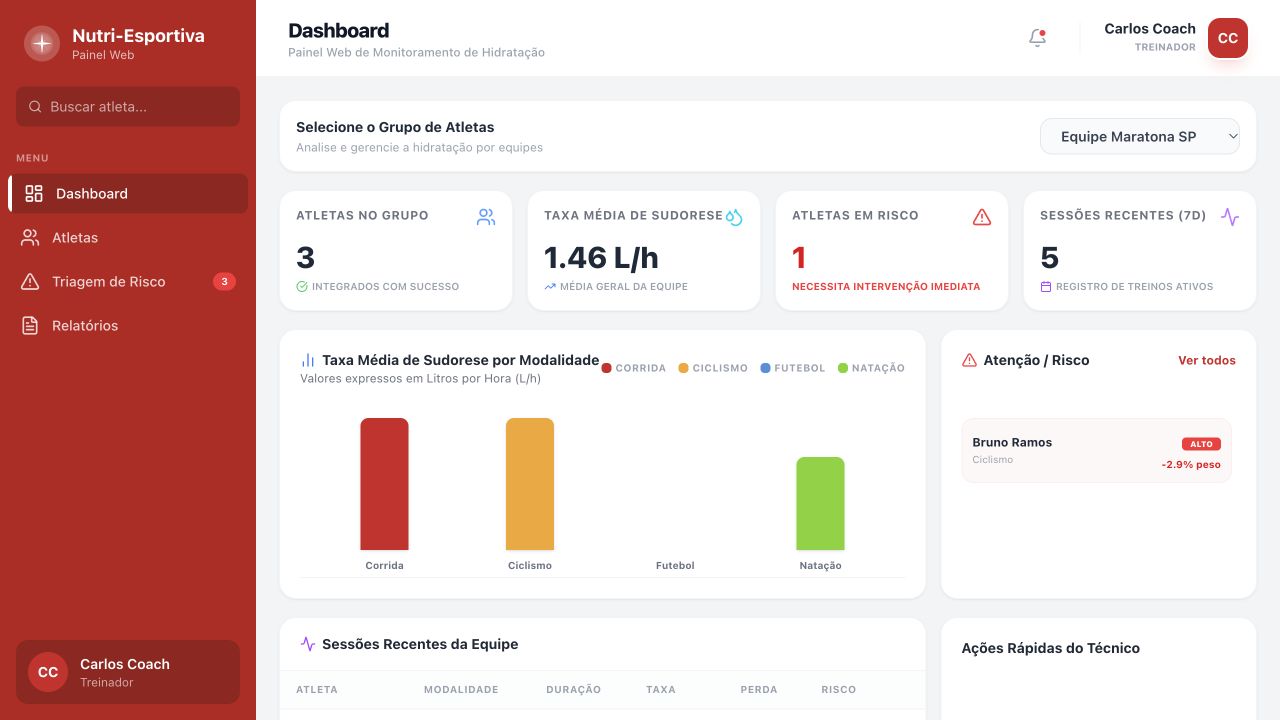1280x720 pixels.
Task: Click the Ver todos link
Action: point(1207,360)
